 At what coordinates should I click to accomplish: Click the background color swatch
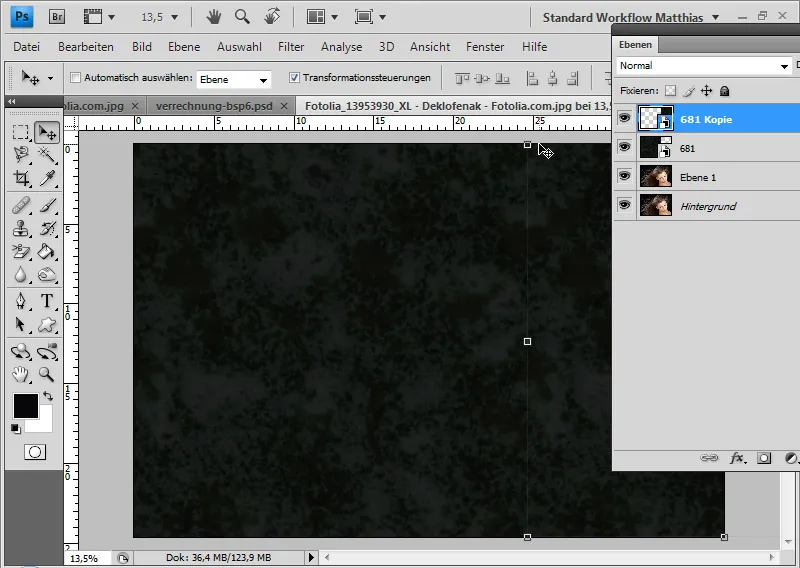[45, 424]
